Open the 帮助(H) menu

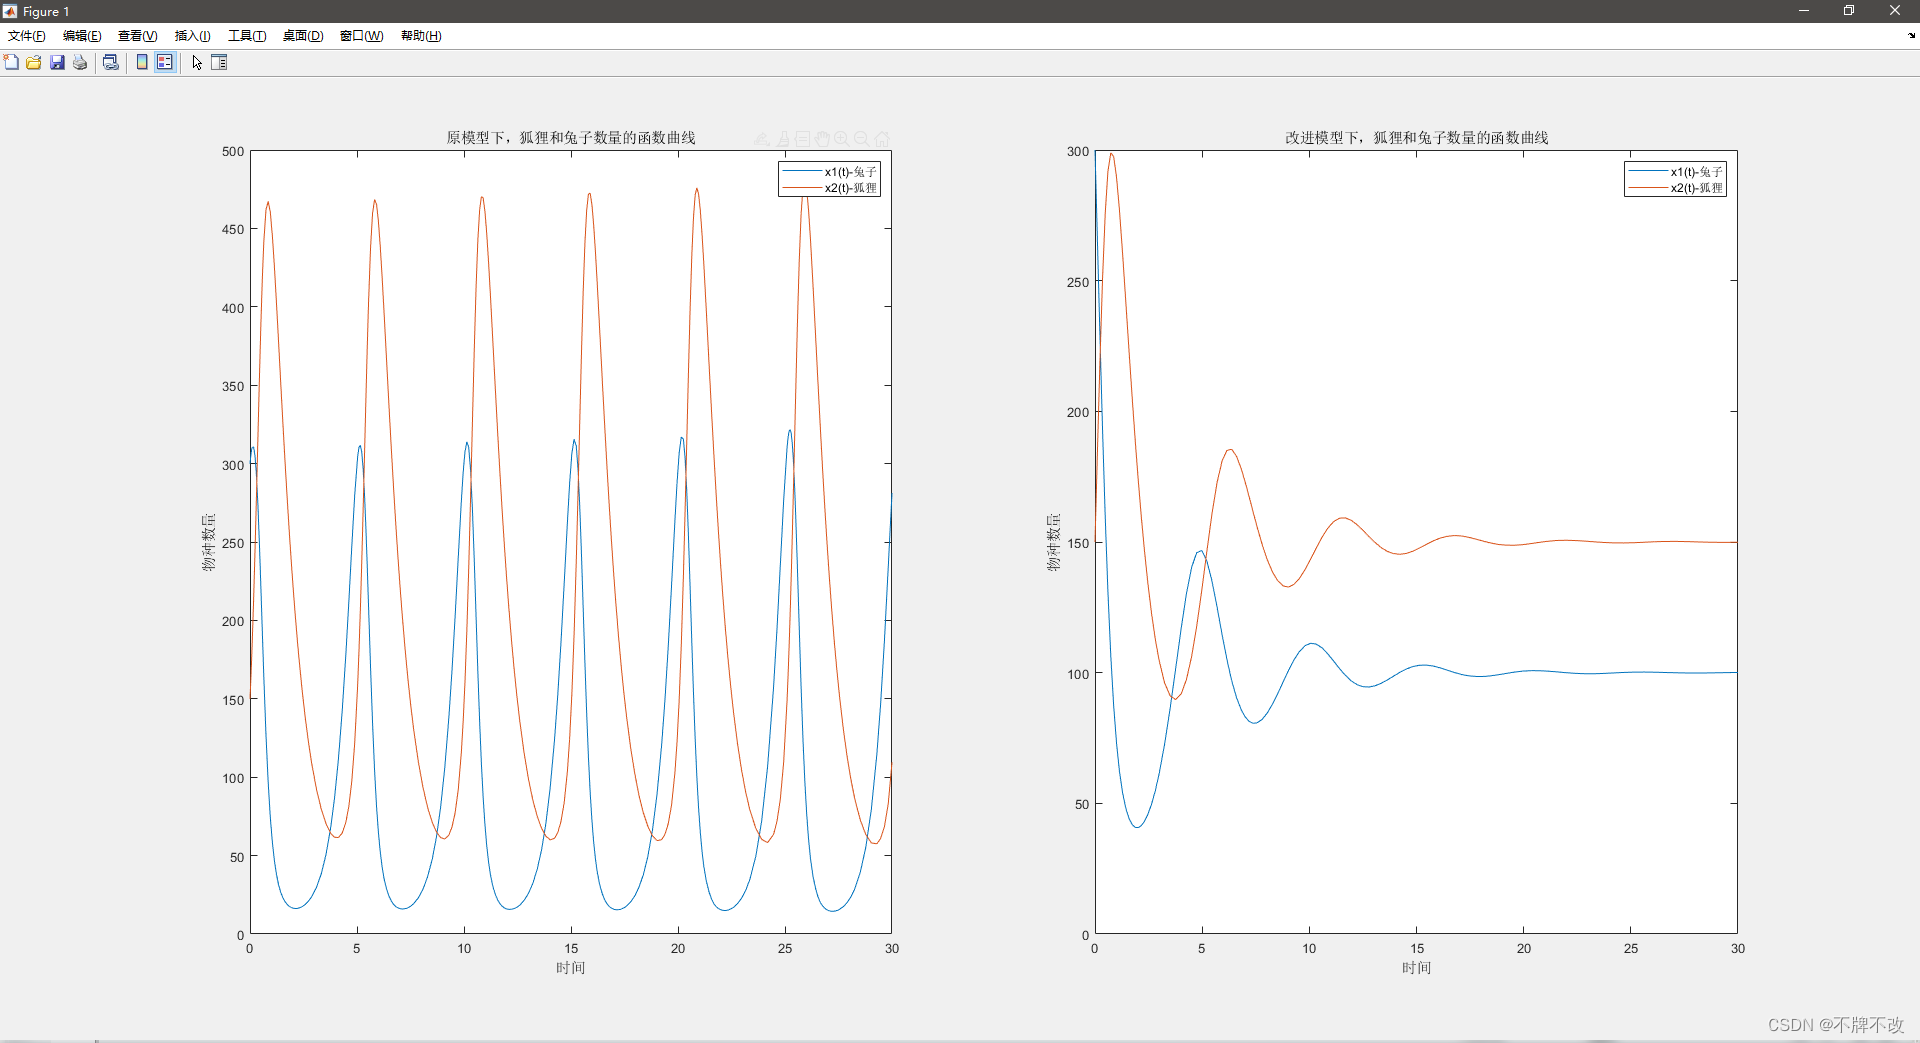point(421,36)
